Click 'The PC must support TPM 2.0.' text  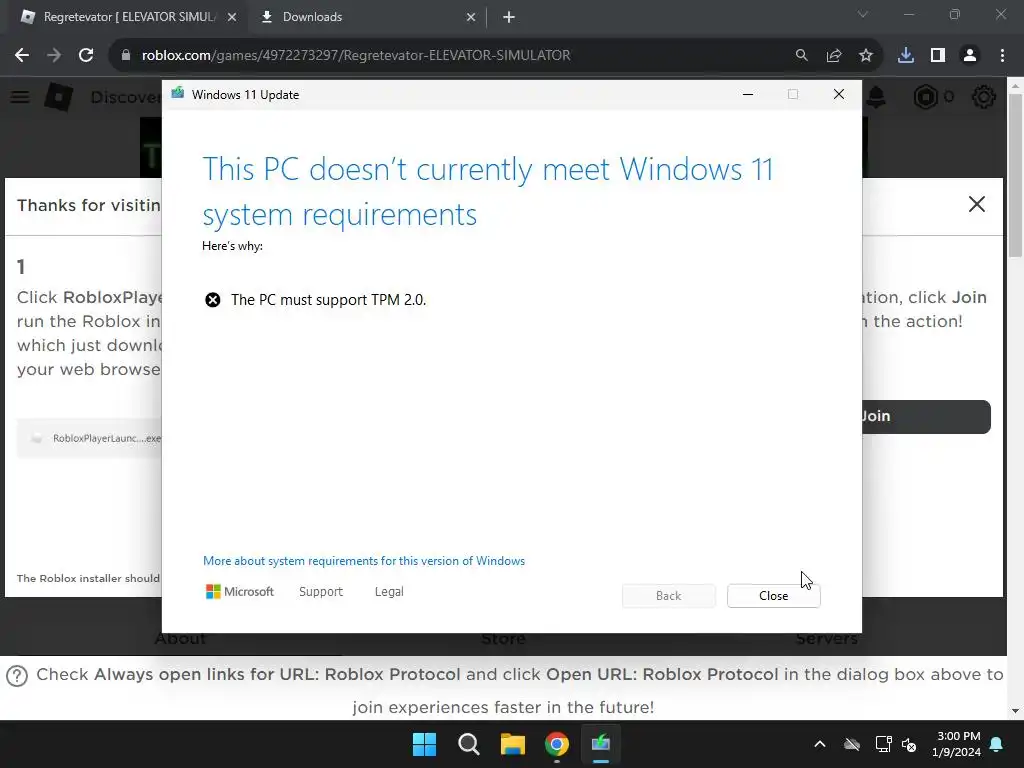328,300
